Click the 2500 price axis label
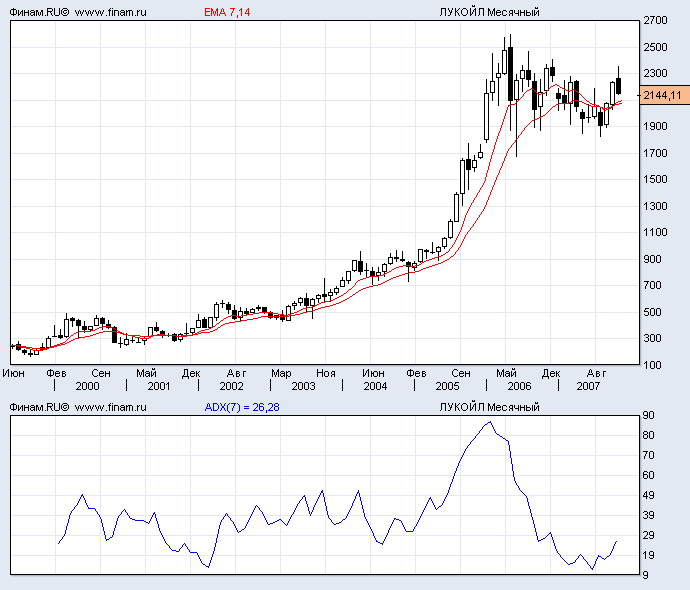This screenshot has width=690, height=590. pyautogui.click(x=655, y=47)
